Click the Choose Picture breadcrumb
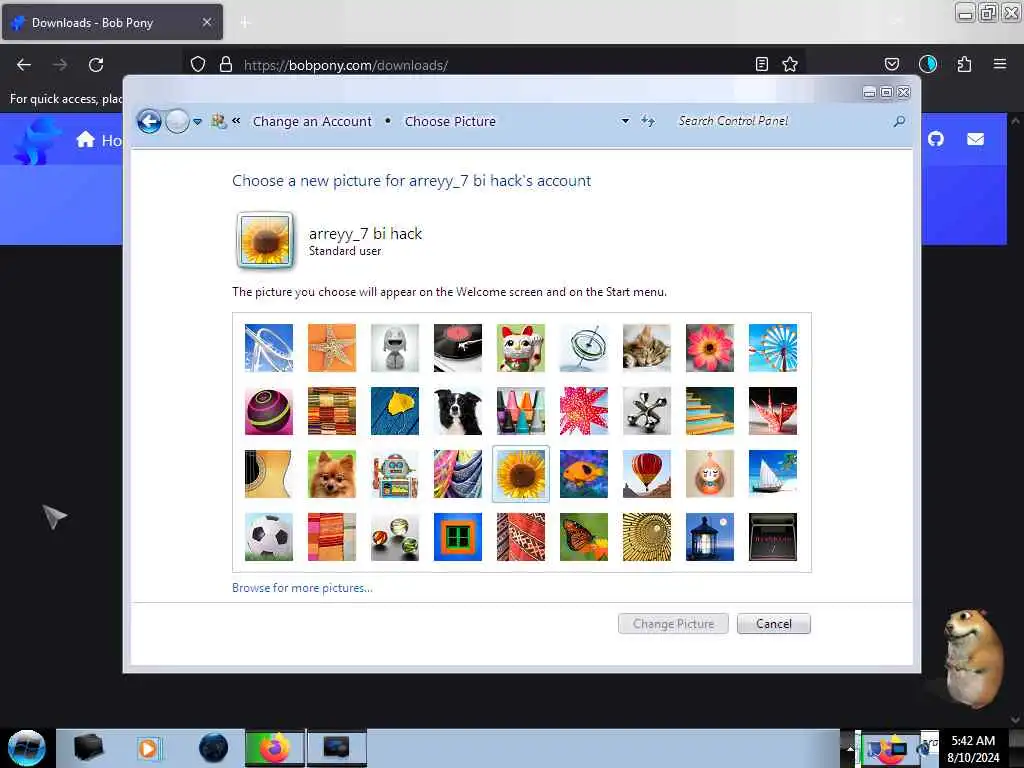 (450, 121)
